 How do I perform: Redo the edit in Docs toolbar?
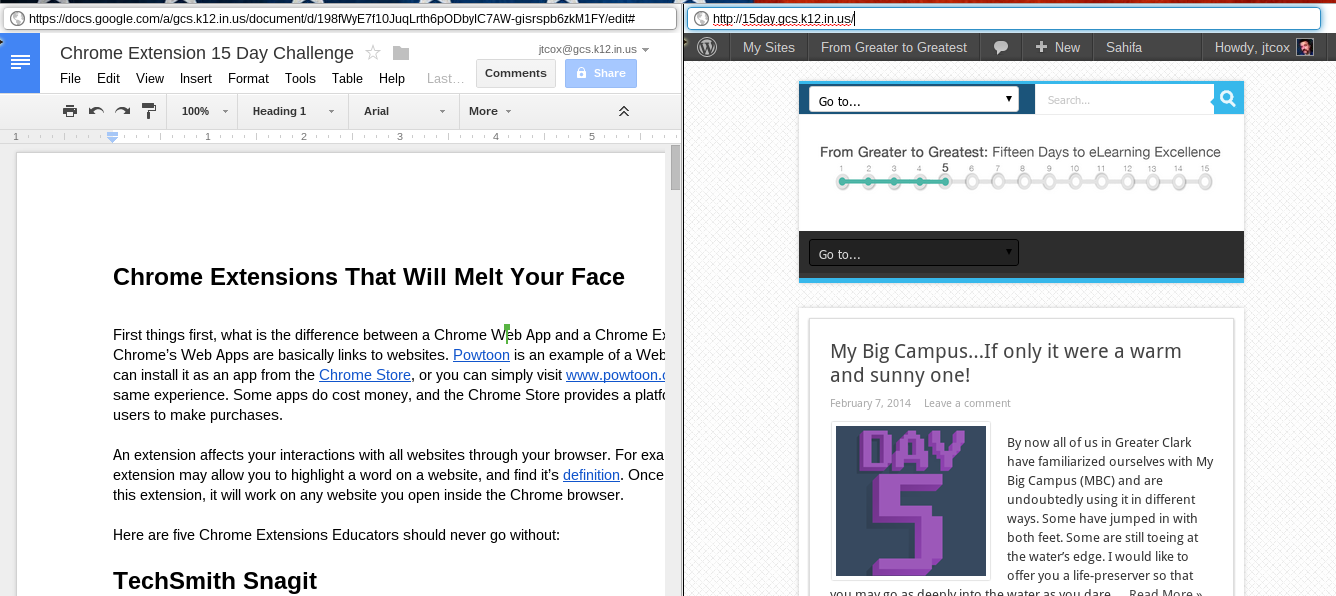(122, 111)
